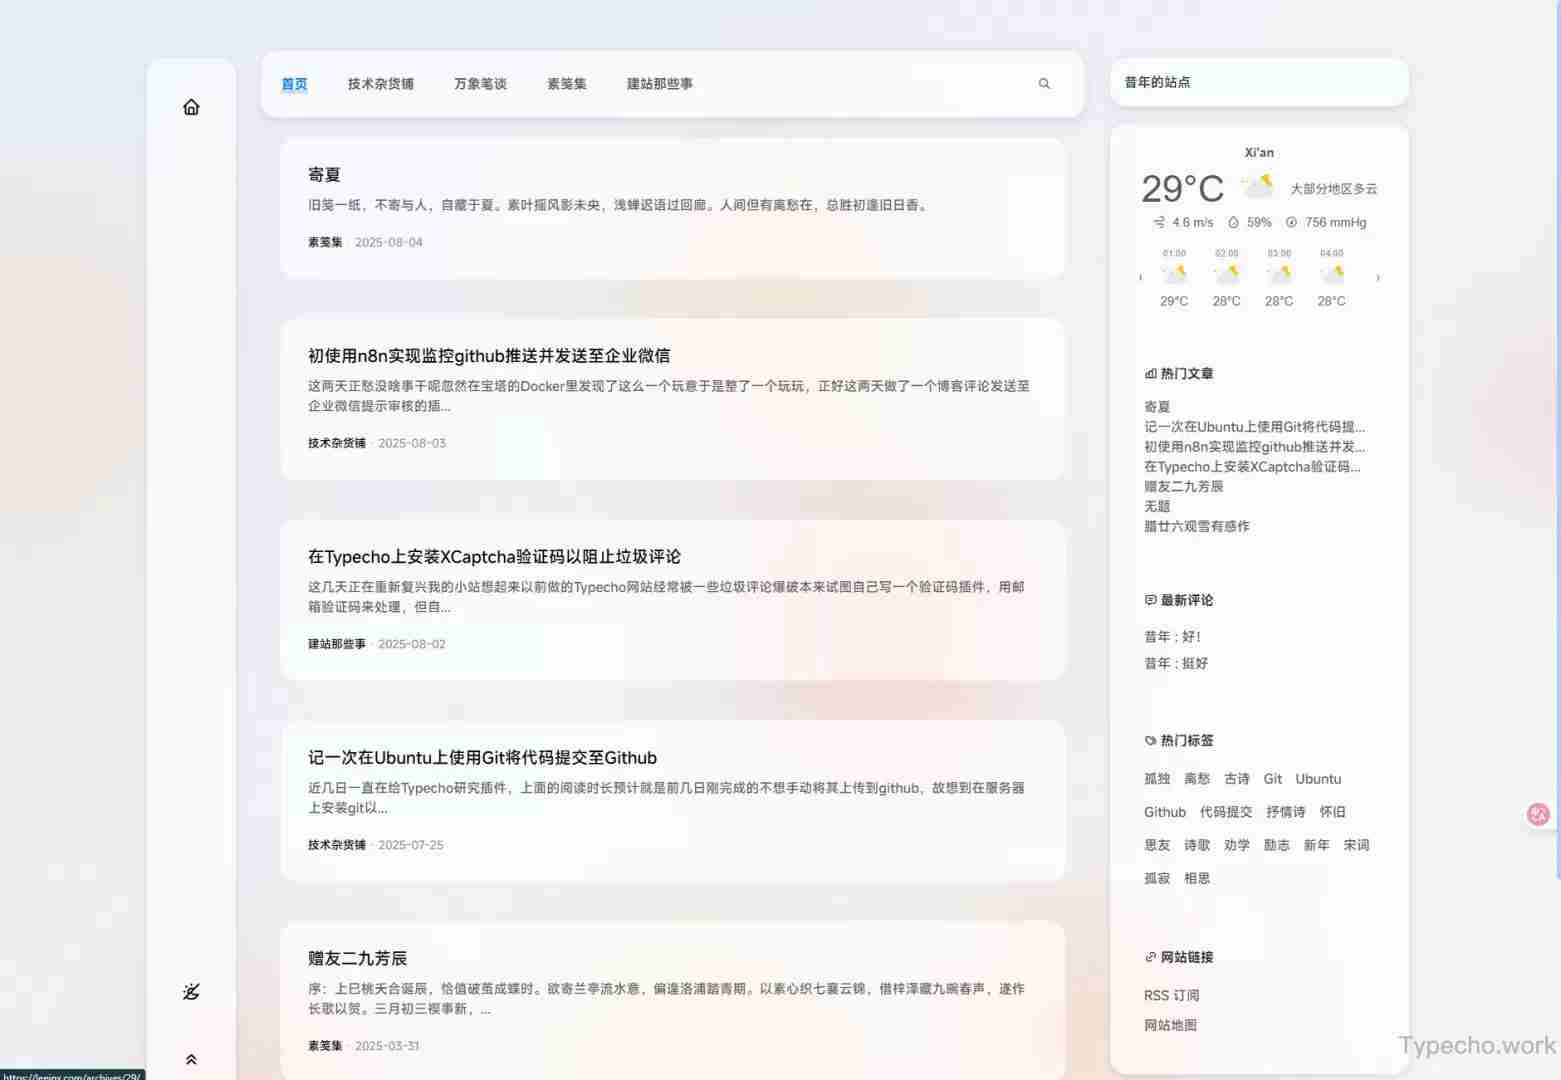
Task: Click the 01:00 forecast weather icon
Action: [x=1174, y=275]
